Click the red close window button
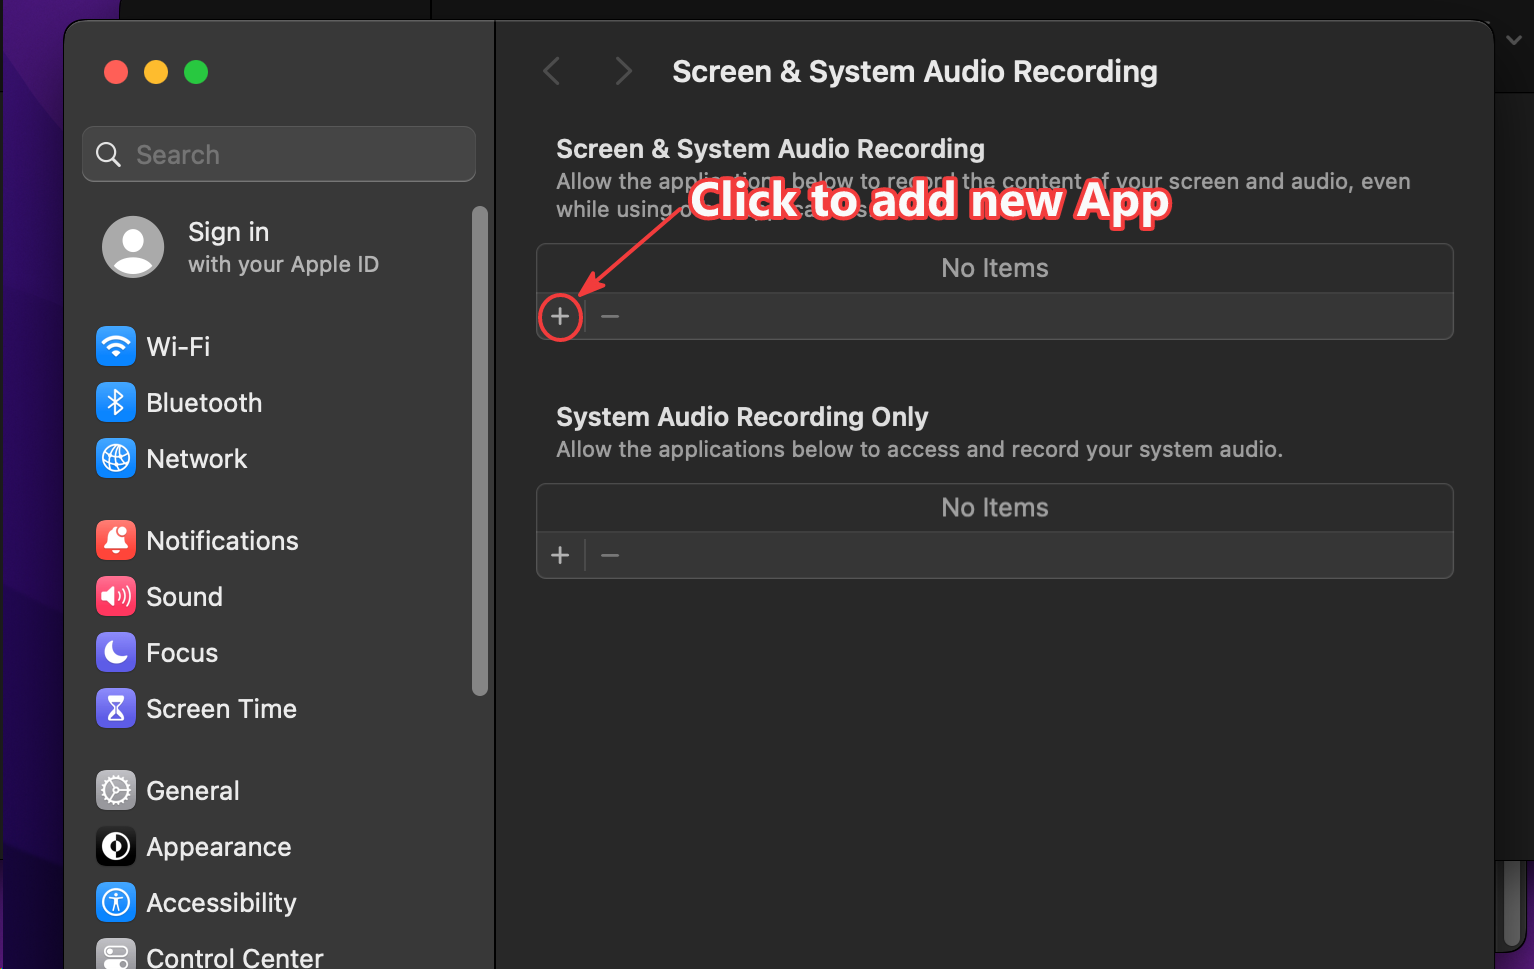This screenshot has height=969, width=1534. [x=116, y=72]
